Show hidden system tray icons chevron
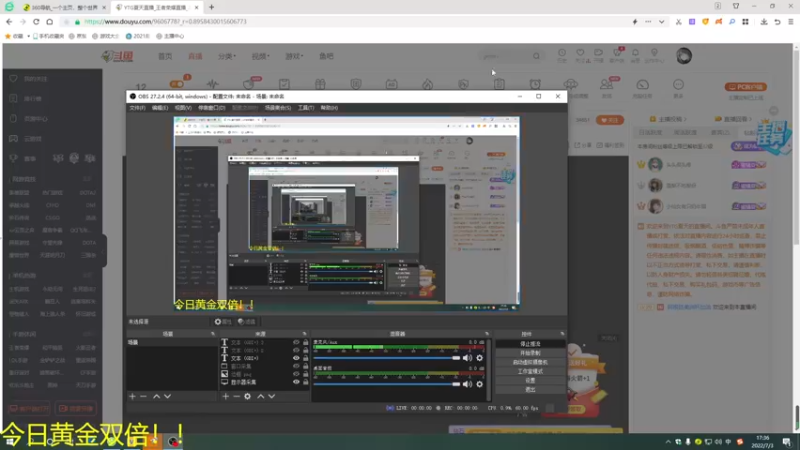 click(668, 442)
